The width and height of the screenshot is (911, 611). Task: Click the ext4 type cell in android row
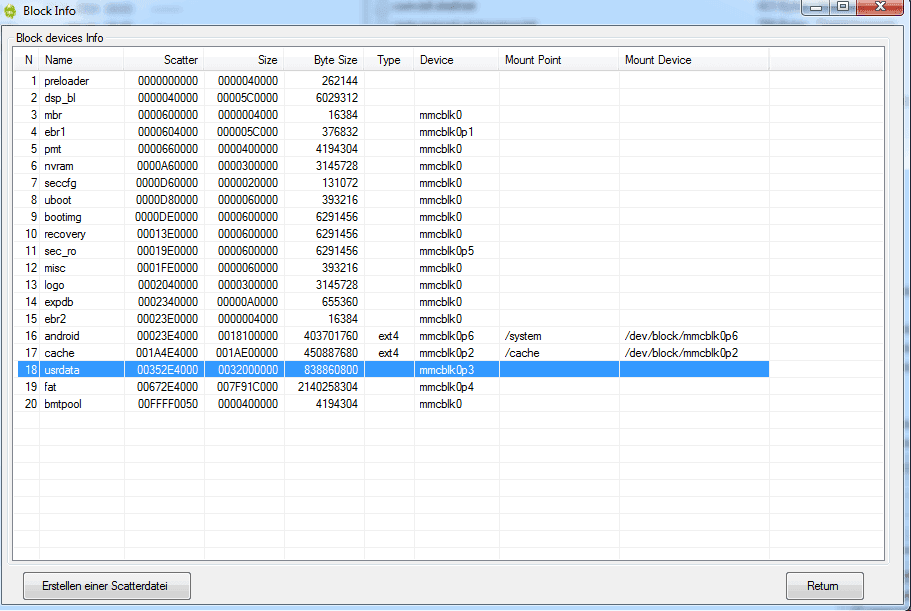[x=388, y=336]
